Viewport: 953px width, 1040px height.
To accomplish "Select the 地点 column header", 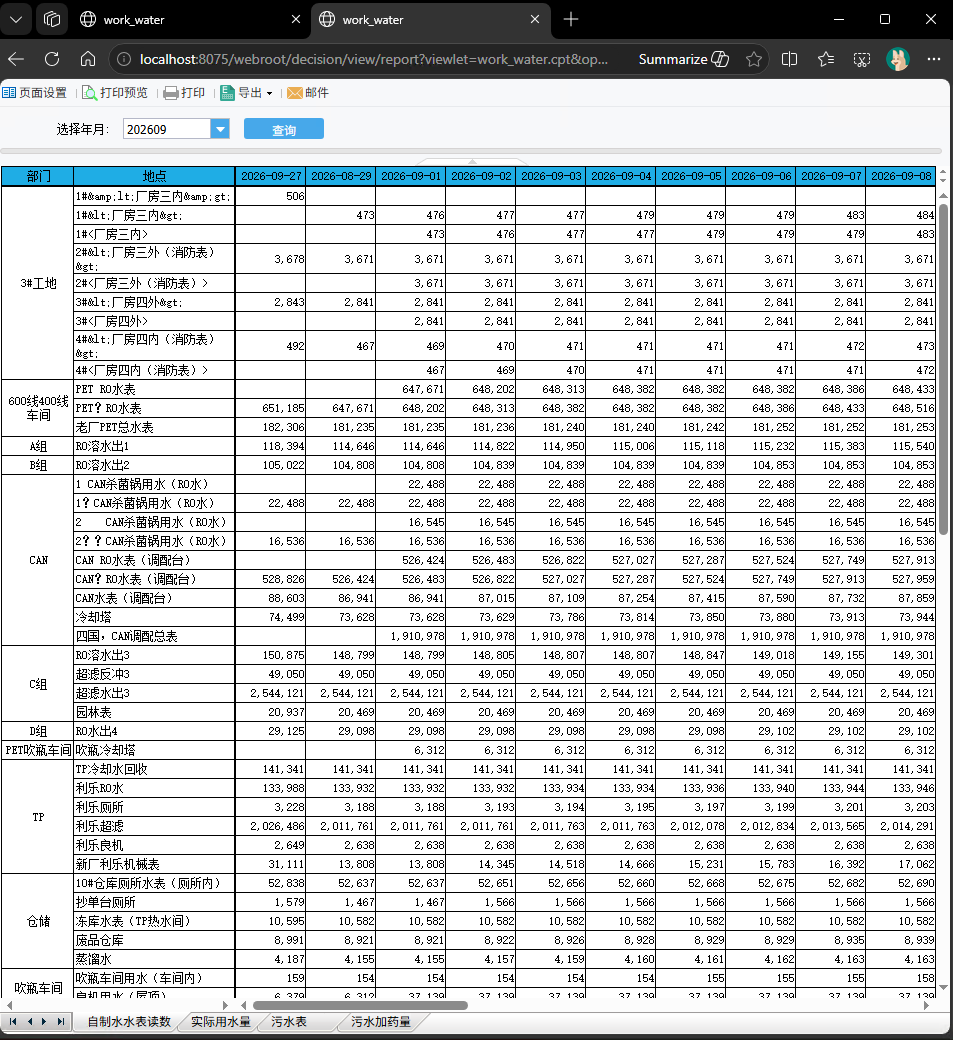I will click(155, 176).
